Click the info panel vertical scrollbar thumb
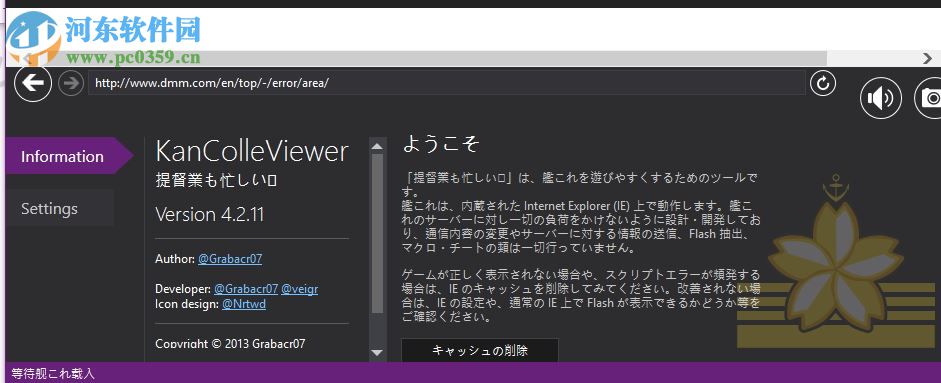 tap(377, 233)
